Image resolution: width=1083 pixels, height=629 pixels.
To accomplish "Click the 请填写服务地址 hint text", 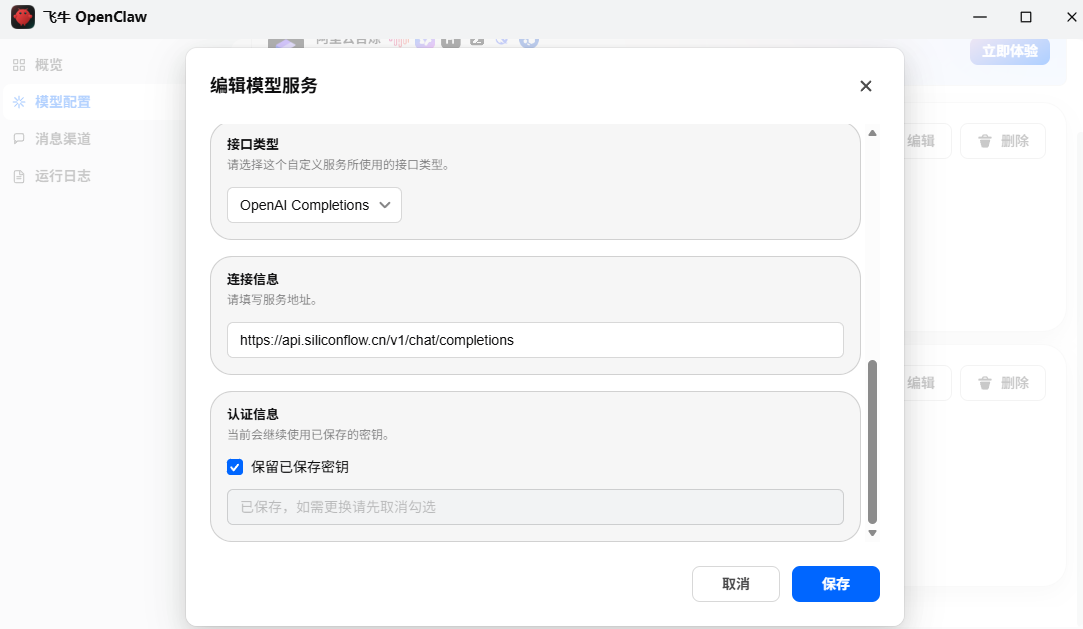I will coord(273,300).
